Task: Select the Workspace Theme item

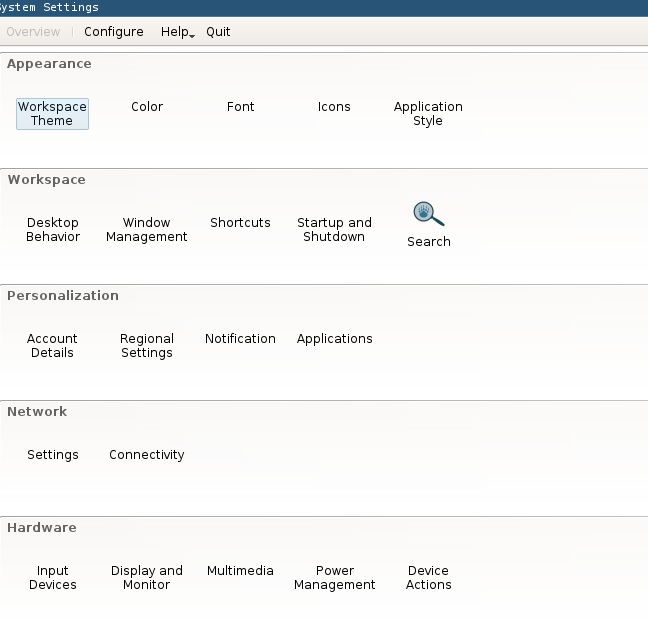Action: click(x=52, y=114)
